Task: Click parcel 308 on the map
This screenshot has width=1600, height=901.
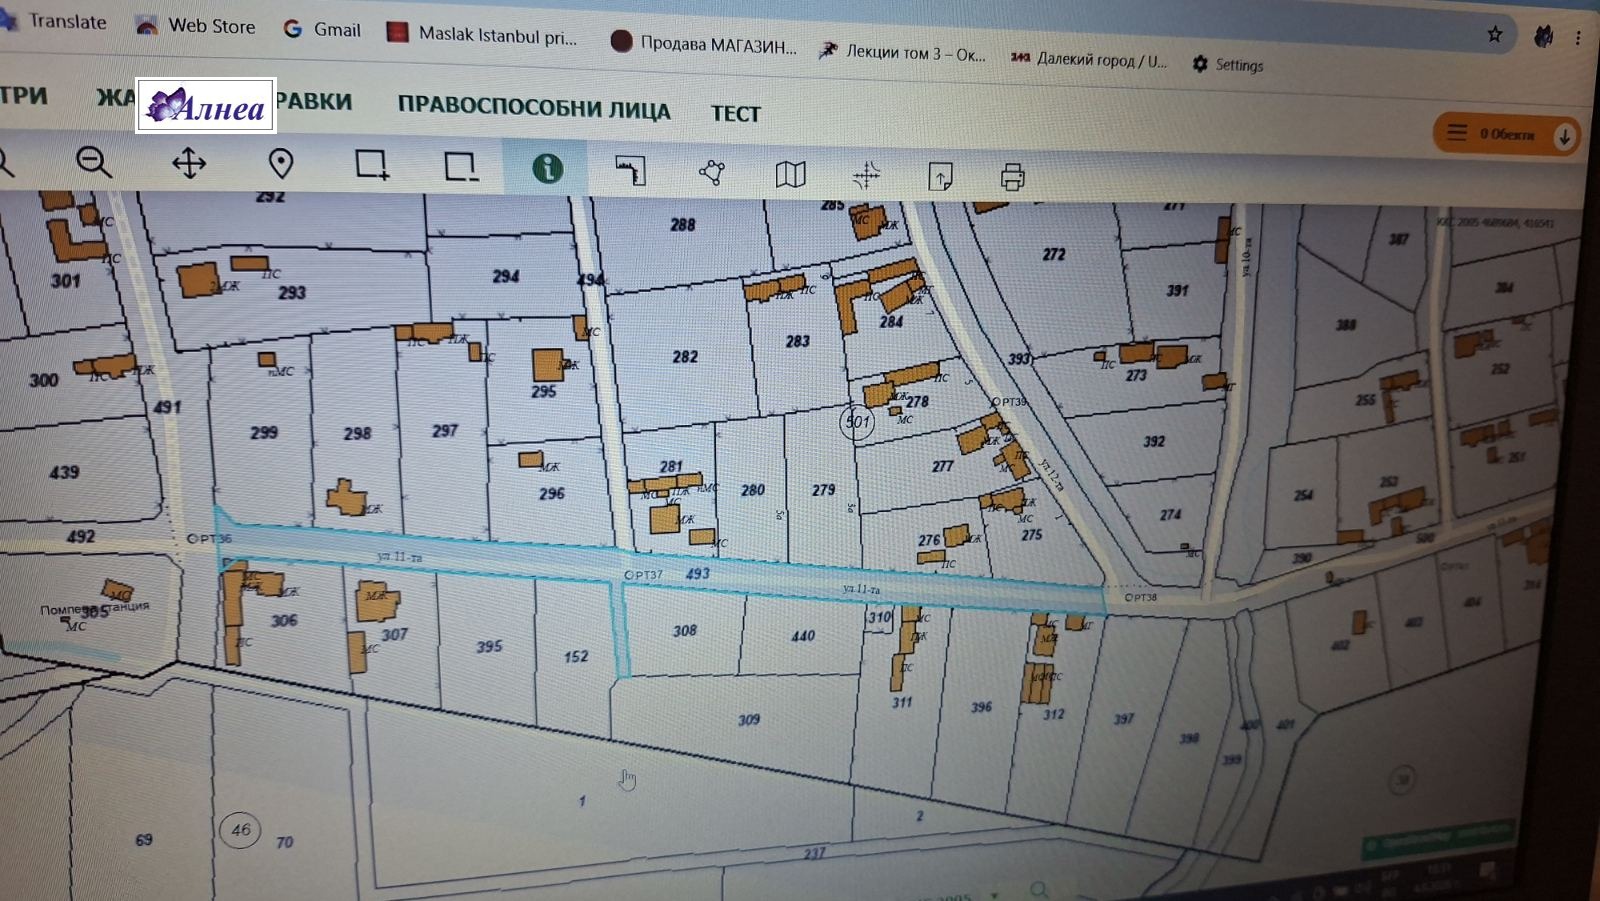Action: coord(685,630)
